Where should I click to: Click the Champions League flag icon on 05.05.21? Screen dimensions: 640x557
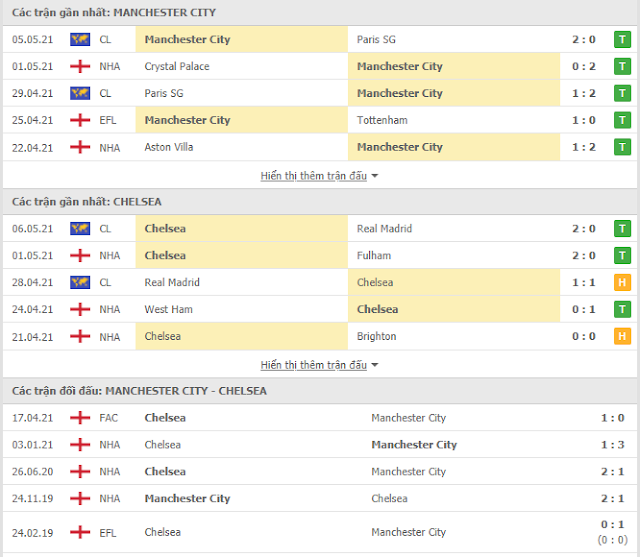[80, 40]
